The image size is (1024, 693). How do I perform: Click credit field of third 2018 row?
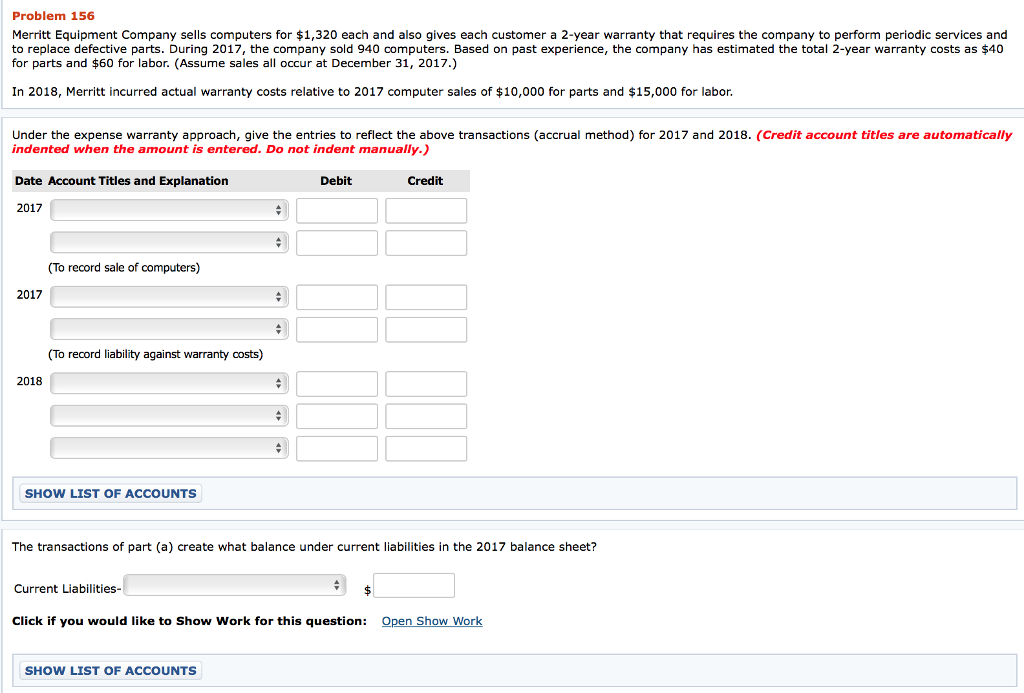(426, 449)
